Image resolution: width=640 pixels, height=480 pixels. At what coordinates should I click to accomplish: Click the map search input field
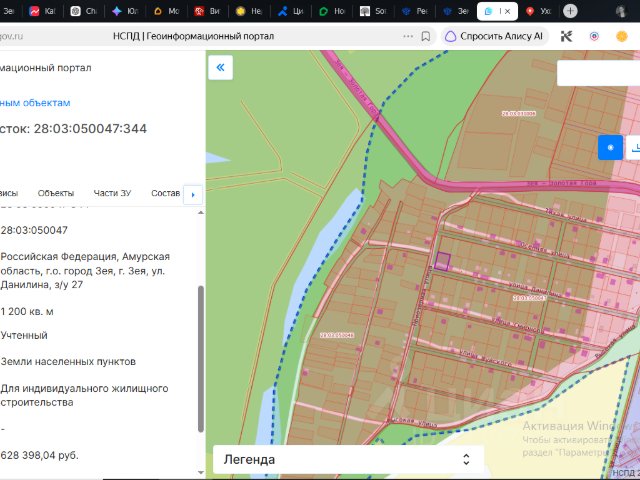click(x=598, y=73)
